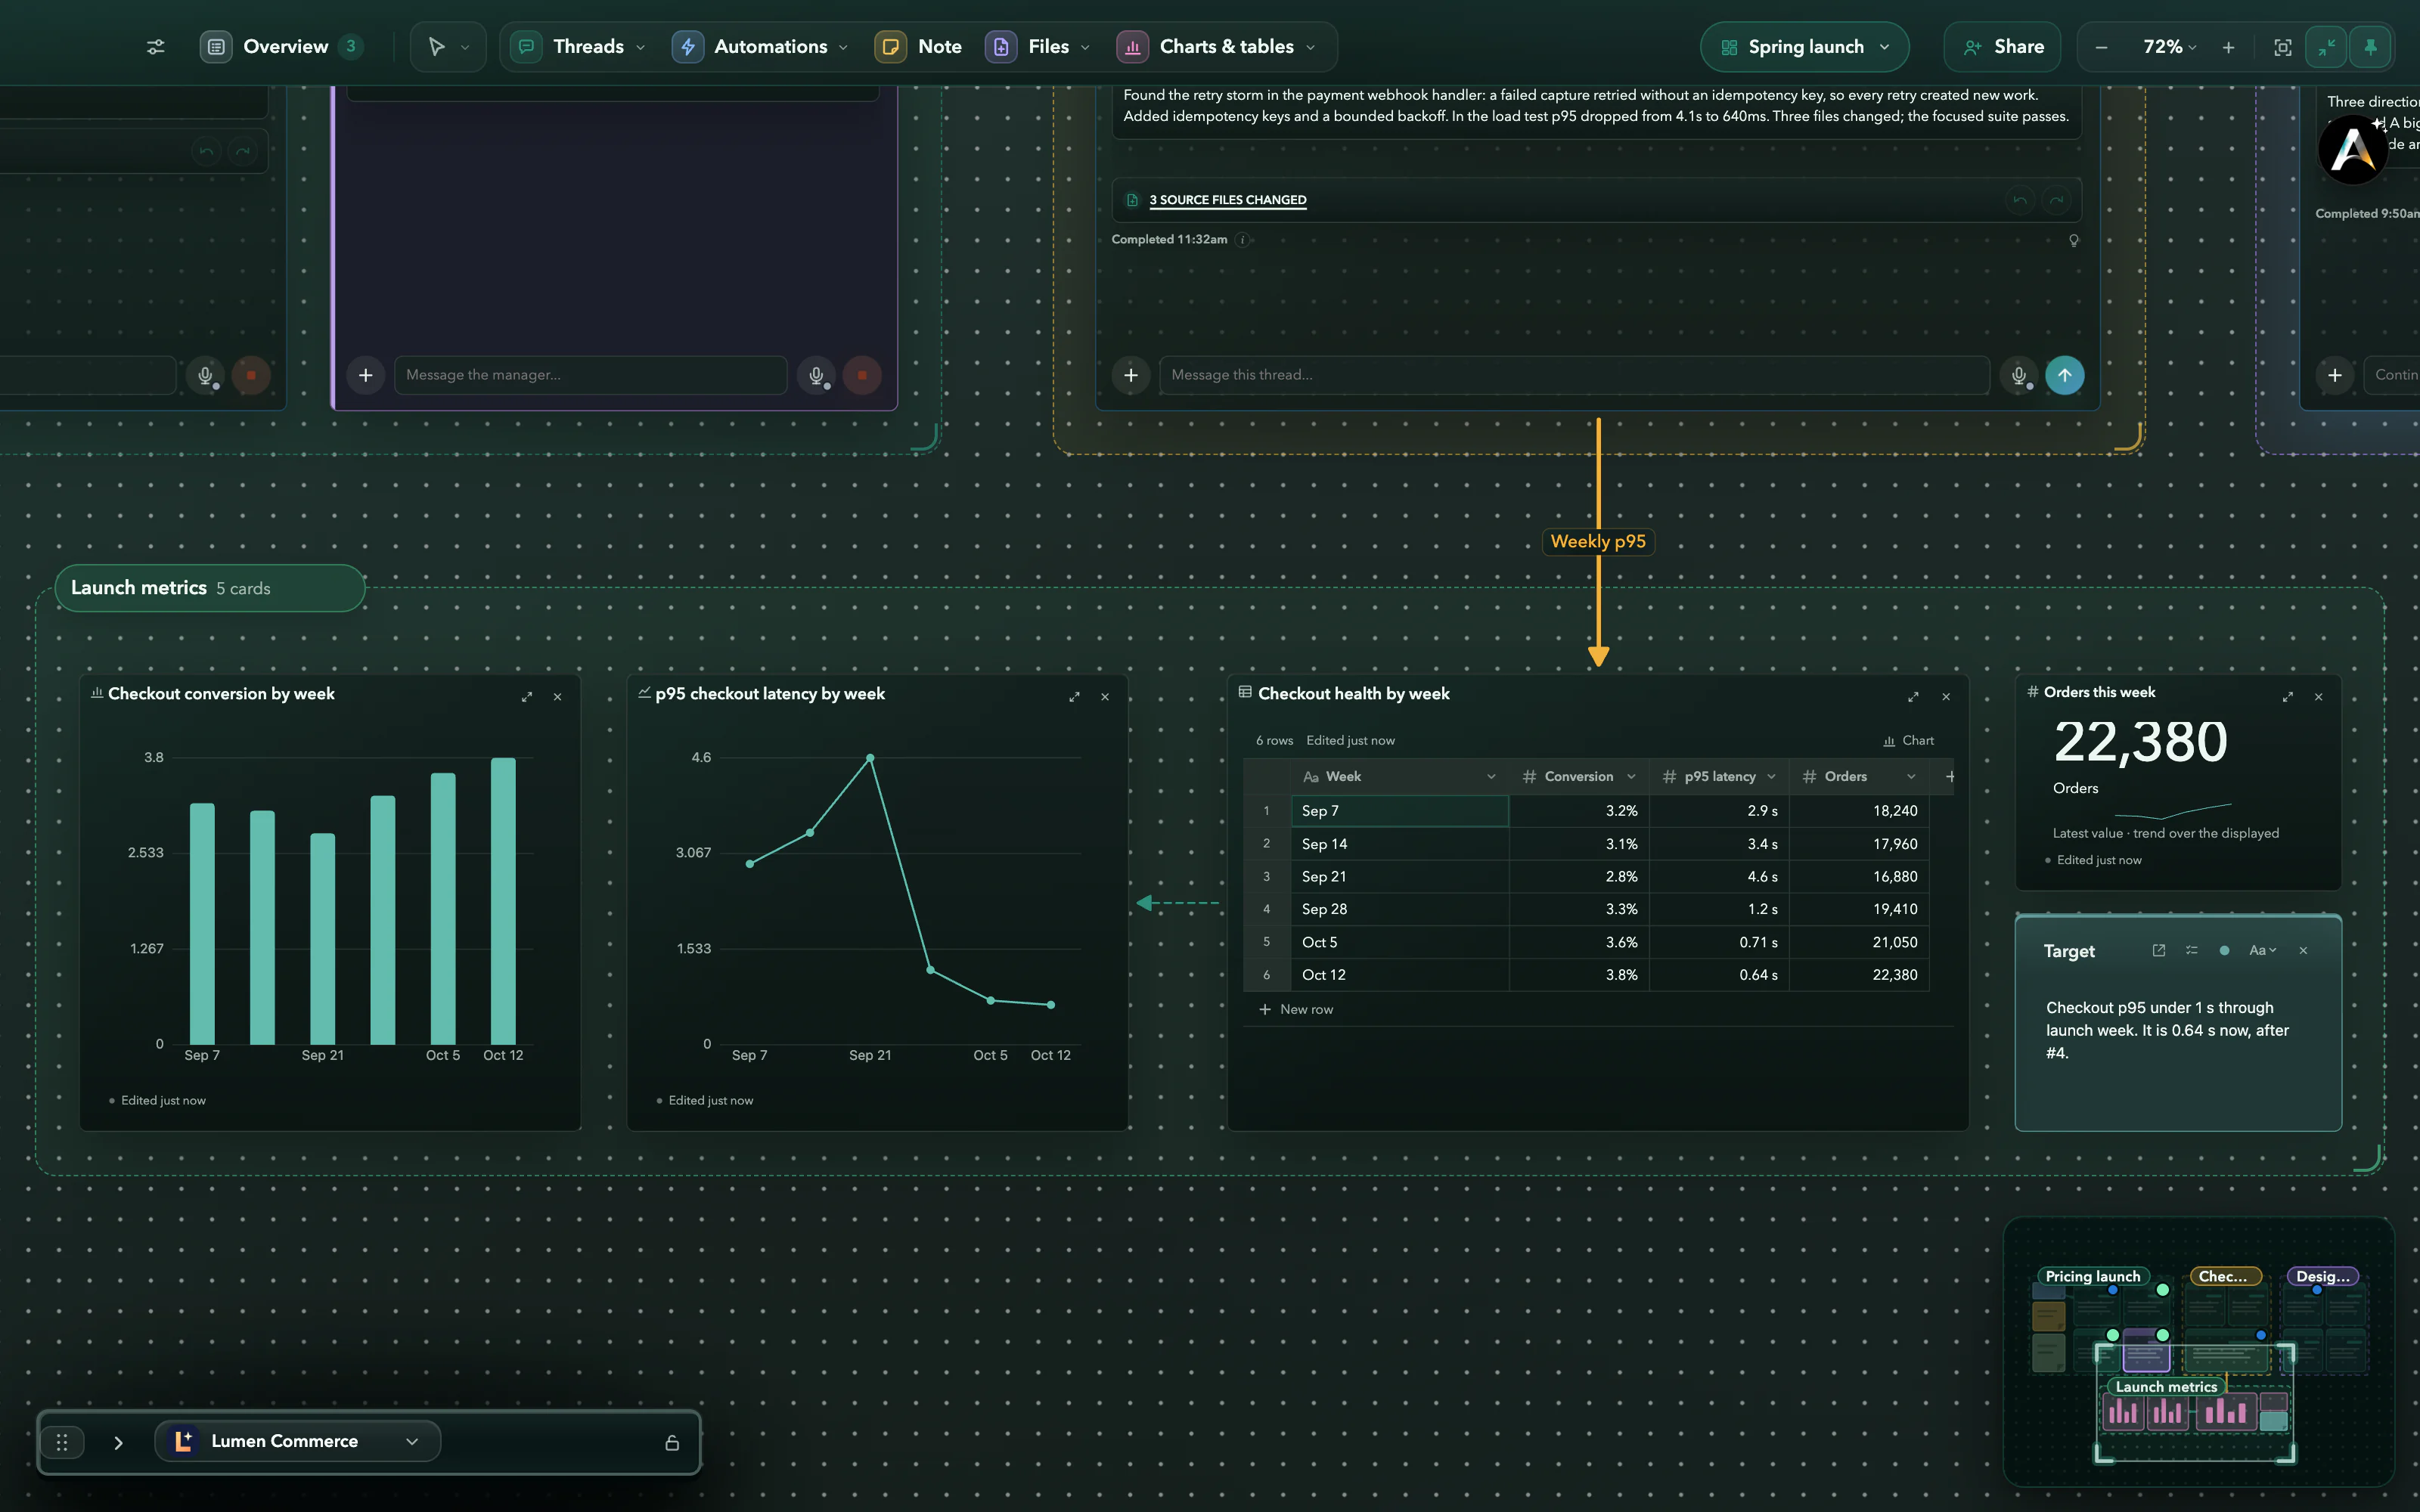Screen dimensions: 2420x1512
Task: Open the Charts & tables dropdown
Action: (1311, 47)
